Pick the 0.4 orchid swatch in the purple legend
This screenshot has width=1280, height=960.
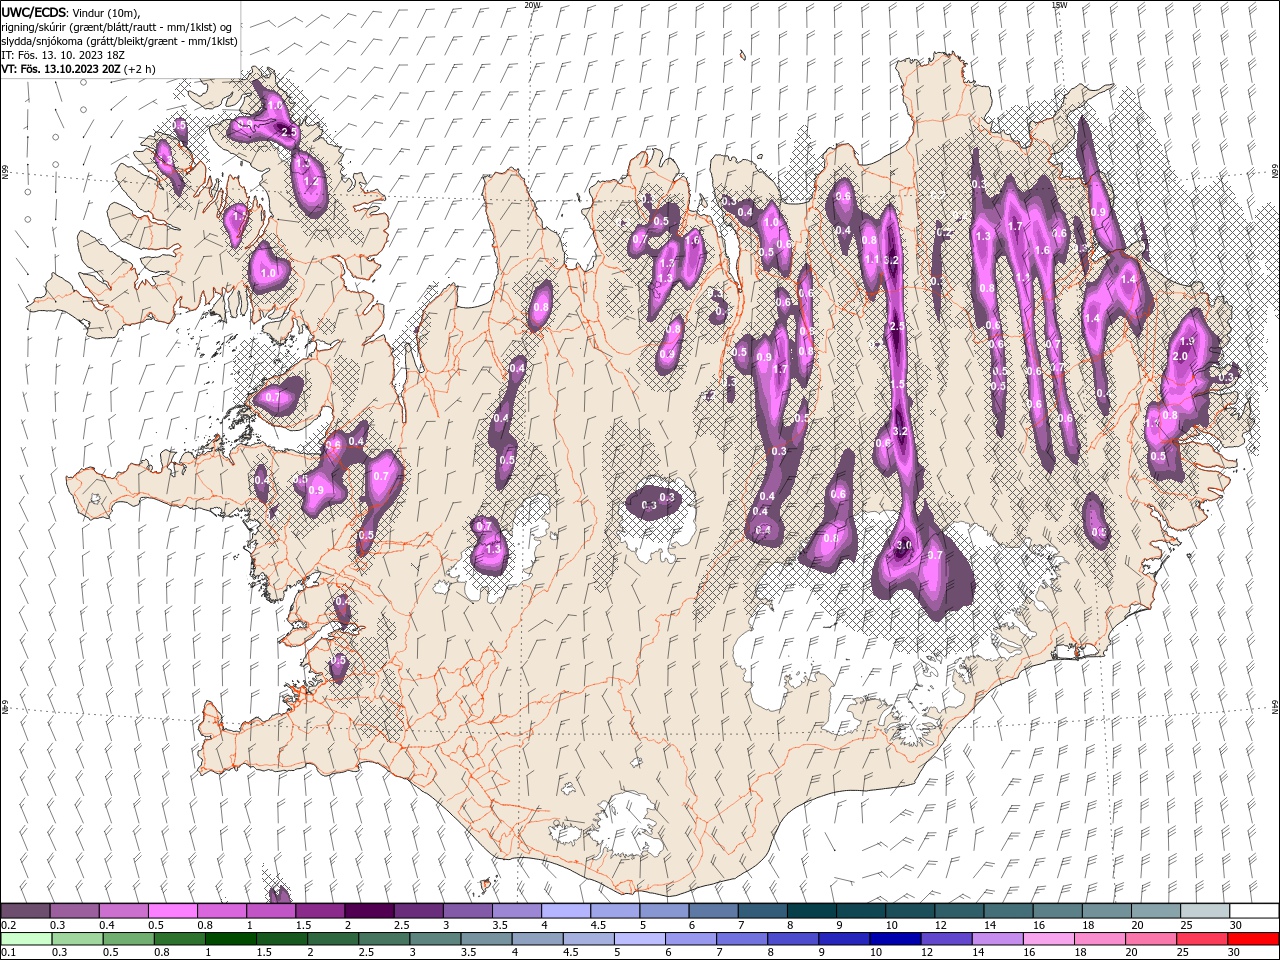(x=123, y=910)
